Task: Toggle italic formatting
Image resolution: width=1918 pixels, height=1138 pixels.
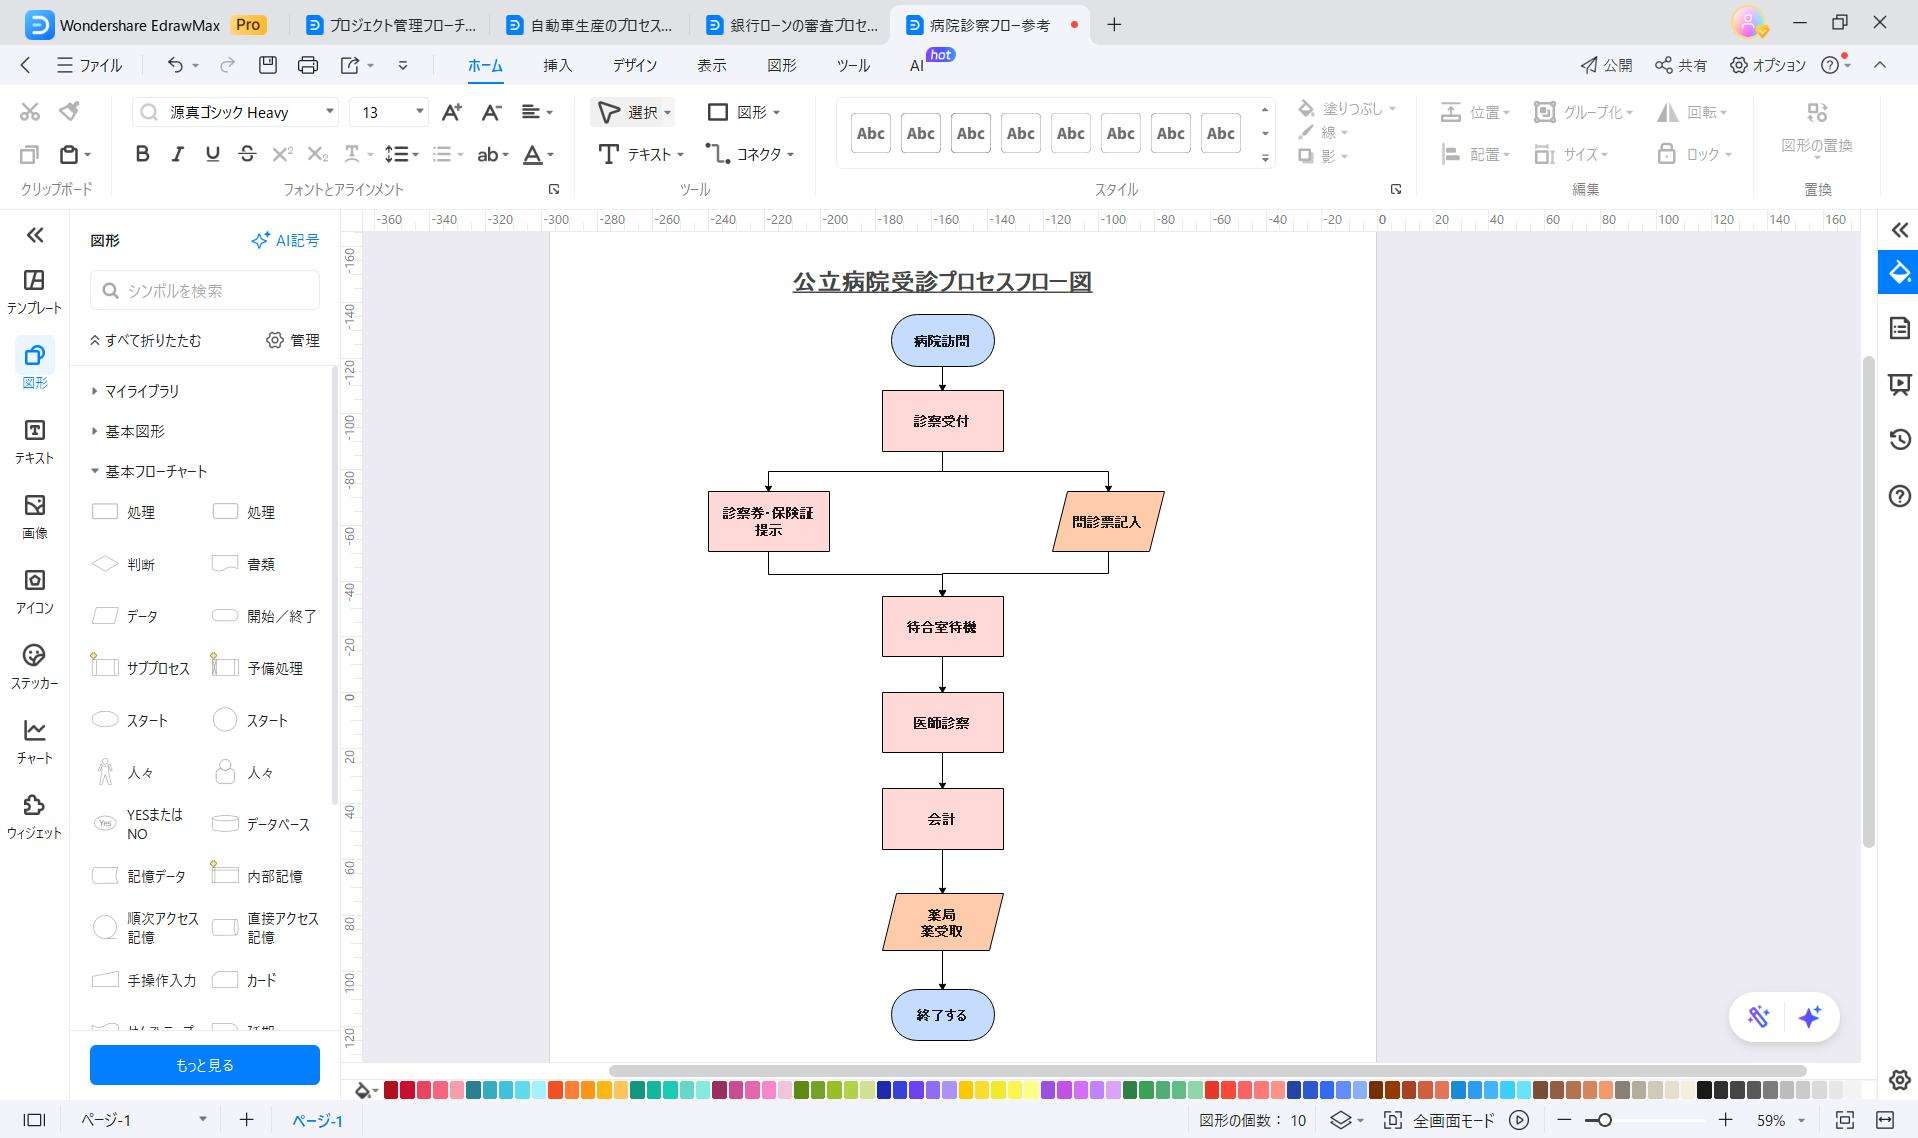Action: 177,154
